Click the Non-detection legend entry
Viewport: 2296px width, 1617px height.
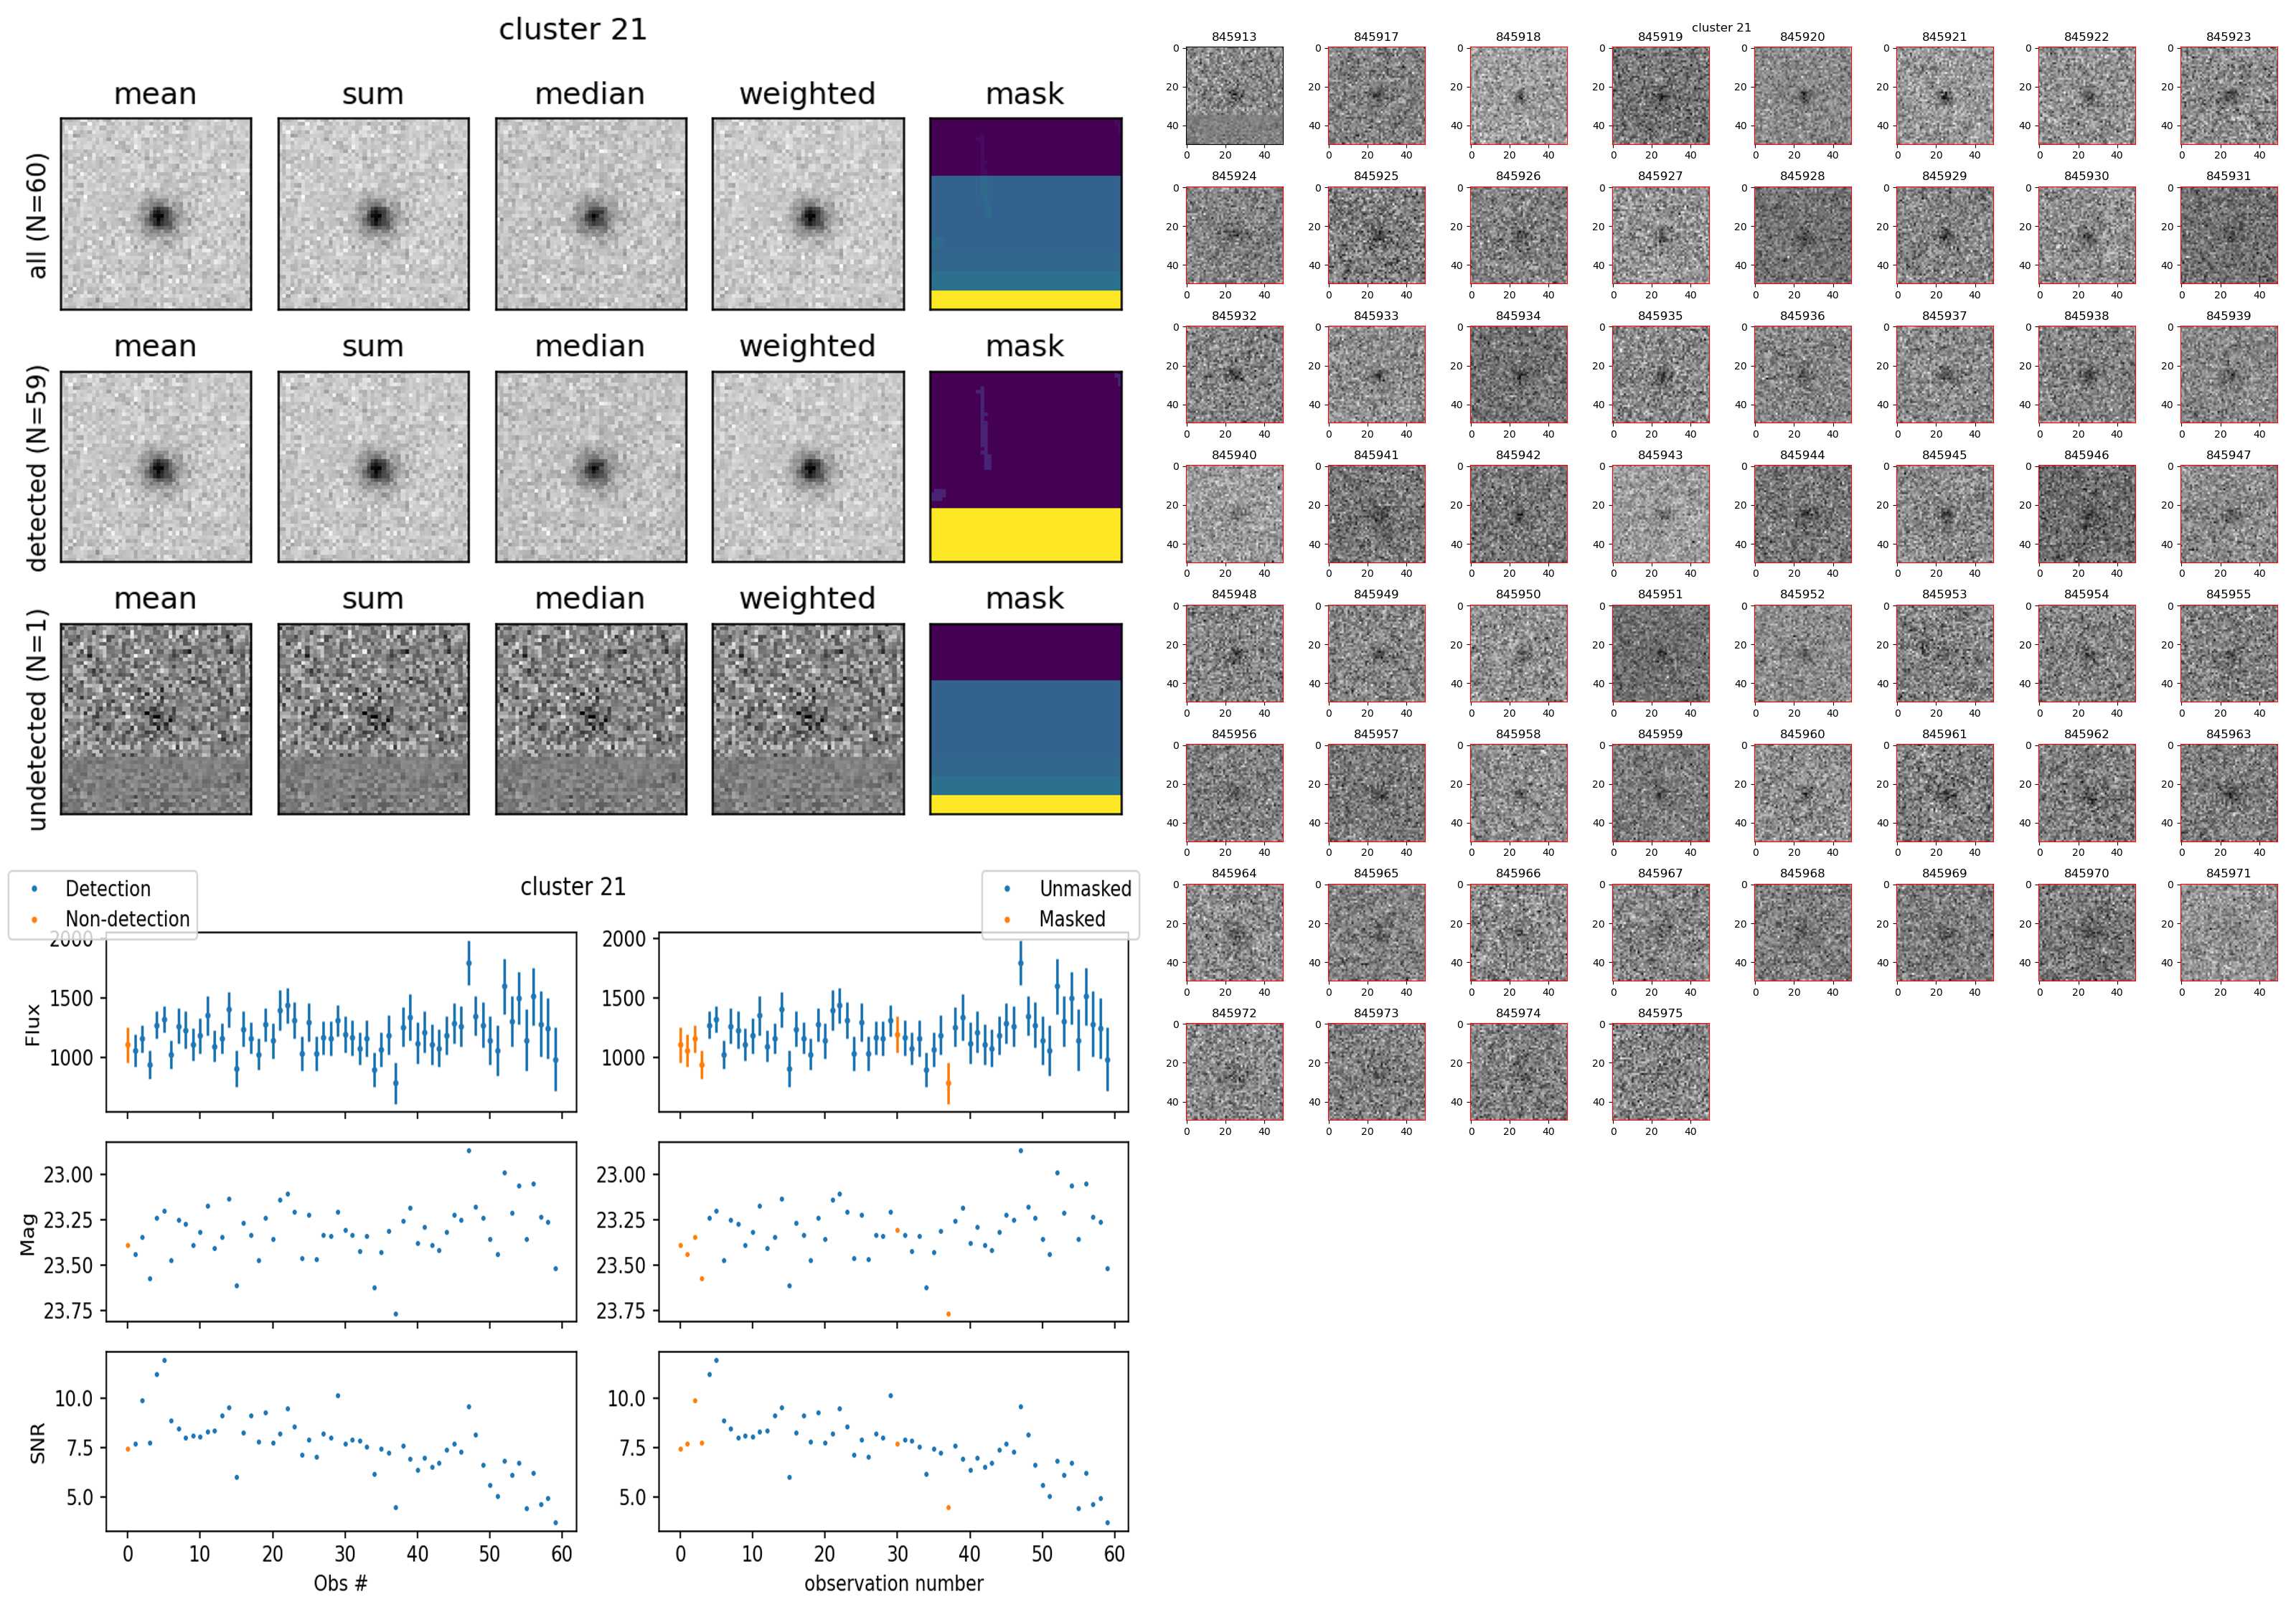click(x=127, y=919)
